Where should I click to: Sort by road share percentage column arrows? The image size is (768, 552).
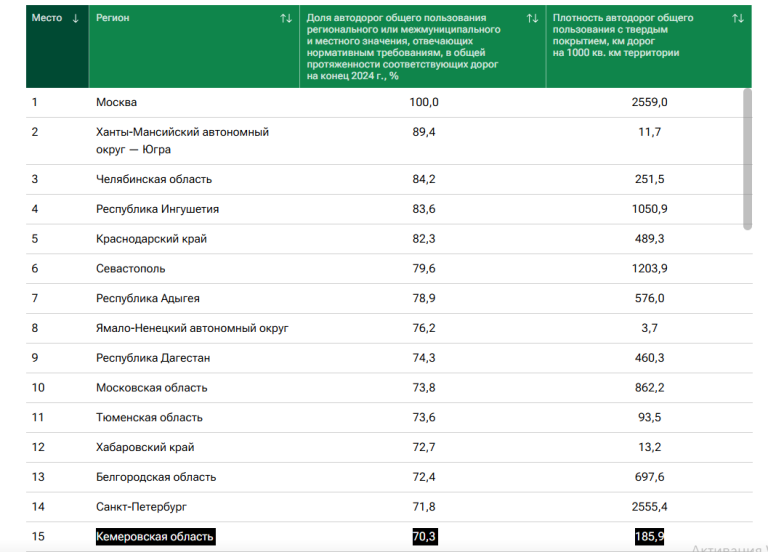(x=532, y=18)
